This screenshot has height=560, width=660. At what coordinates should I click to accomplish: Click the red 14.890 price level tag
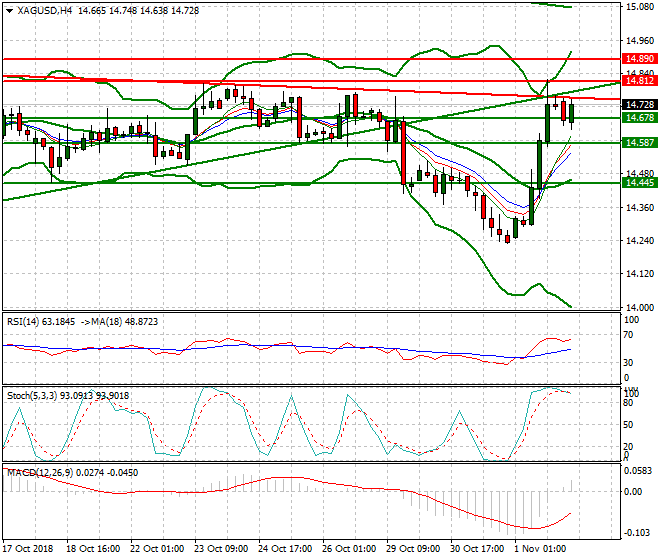[x=639, y=59]
